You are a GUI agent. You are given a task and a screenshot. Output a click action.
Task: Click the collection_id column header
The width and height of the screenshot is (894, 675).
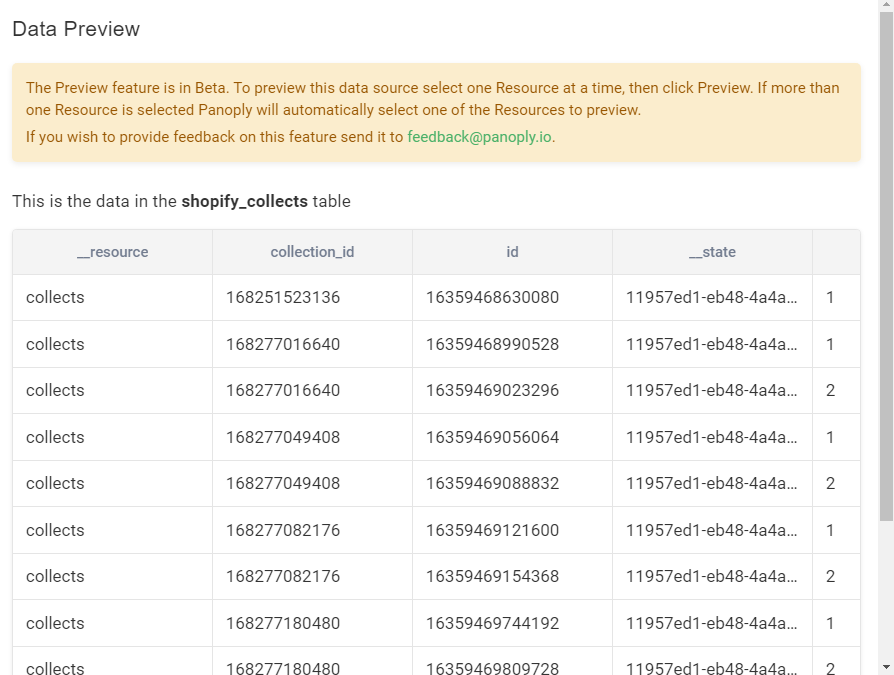(x=312, y=252)
